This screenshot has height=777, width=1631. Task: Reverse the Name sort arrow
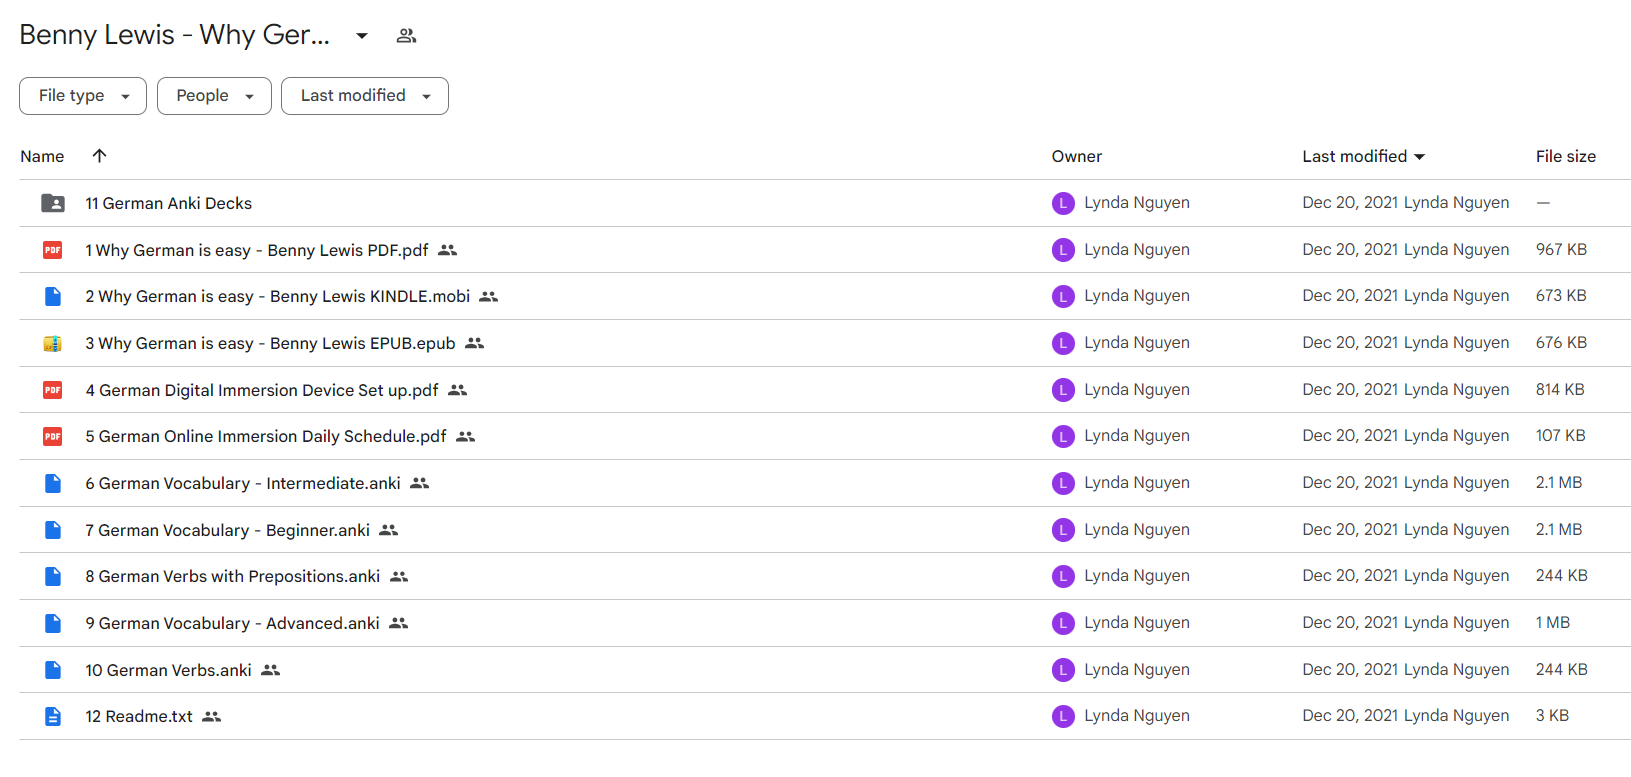99,156
